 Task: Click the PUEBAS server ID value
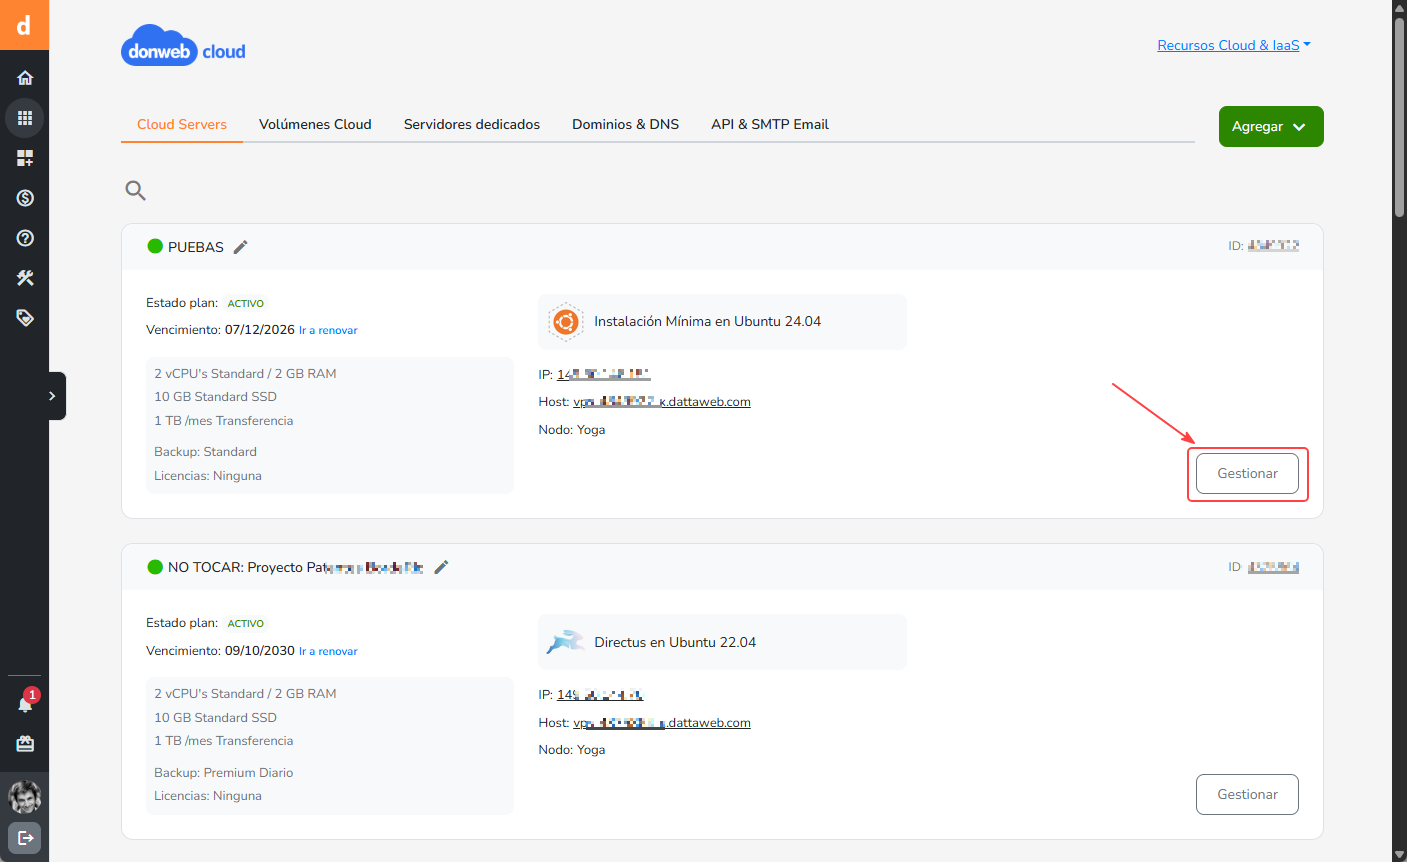(1273, 245)
